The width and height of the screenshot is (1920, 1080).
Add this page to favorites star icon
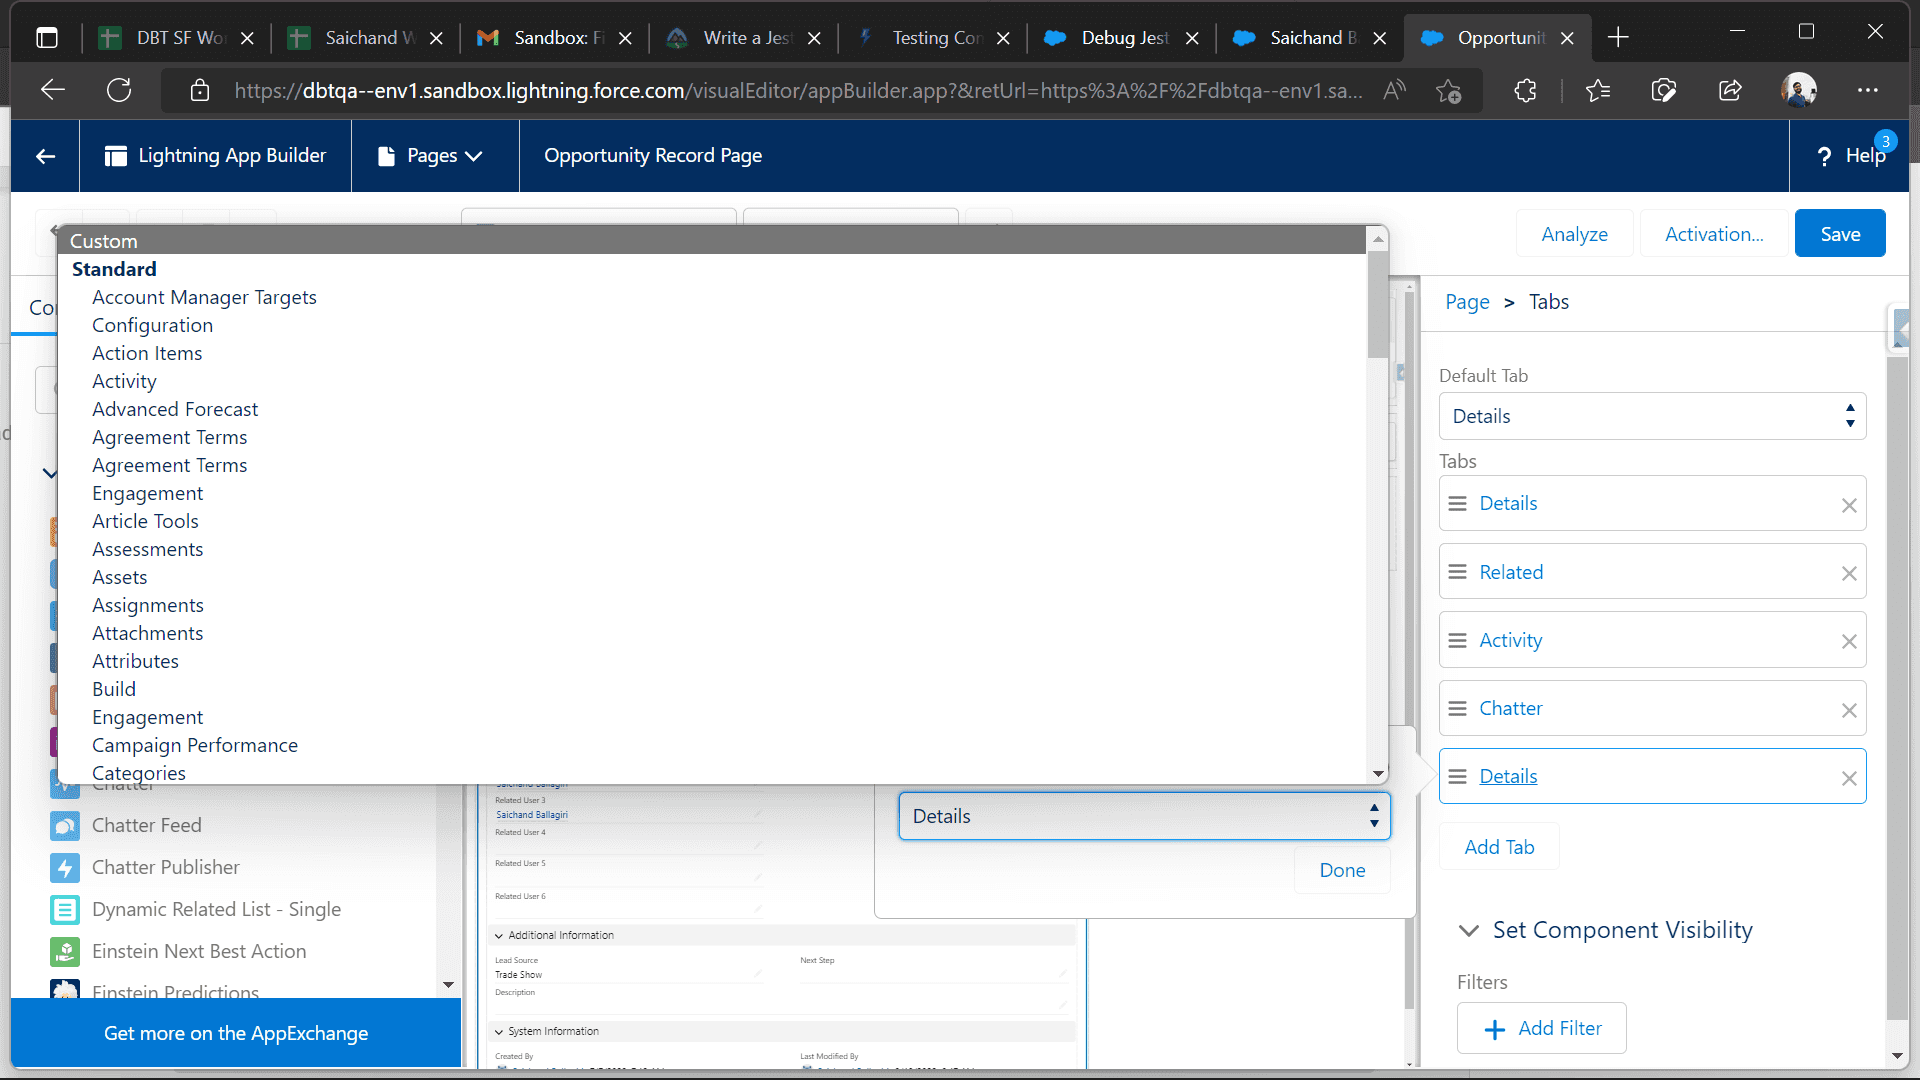(1448, 91)
